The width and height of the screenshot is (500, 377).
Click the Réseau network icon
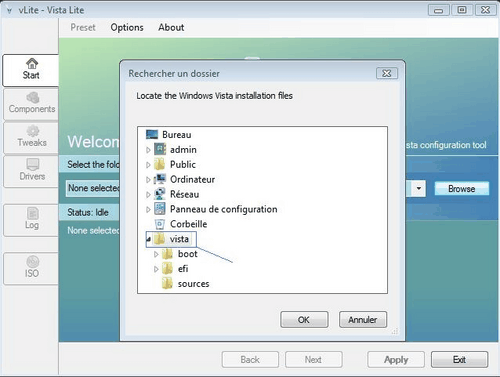[160, 194]
